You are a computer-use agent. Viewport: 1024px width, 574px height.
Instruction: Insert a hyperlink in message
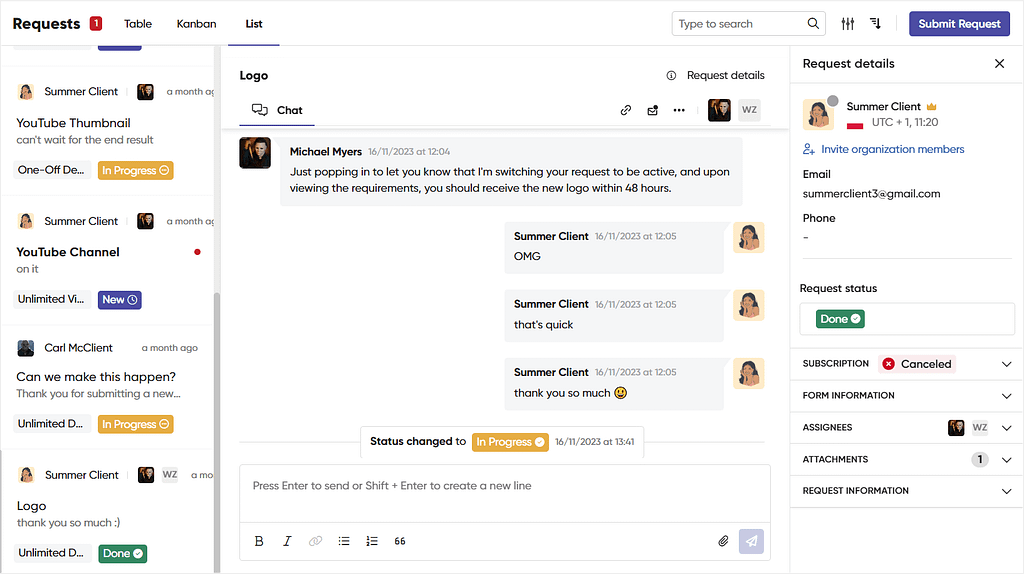(x=315, y=541)
